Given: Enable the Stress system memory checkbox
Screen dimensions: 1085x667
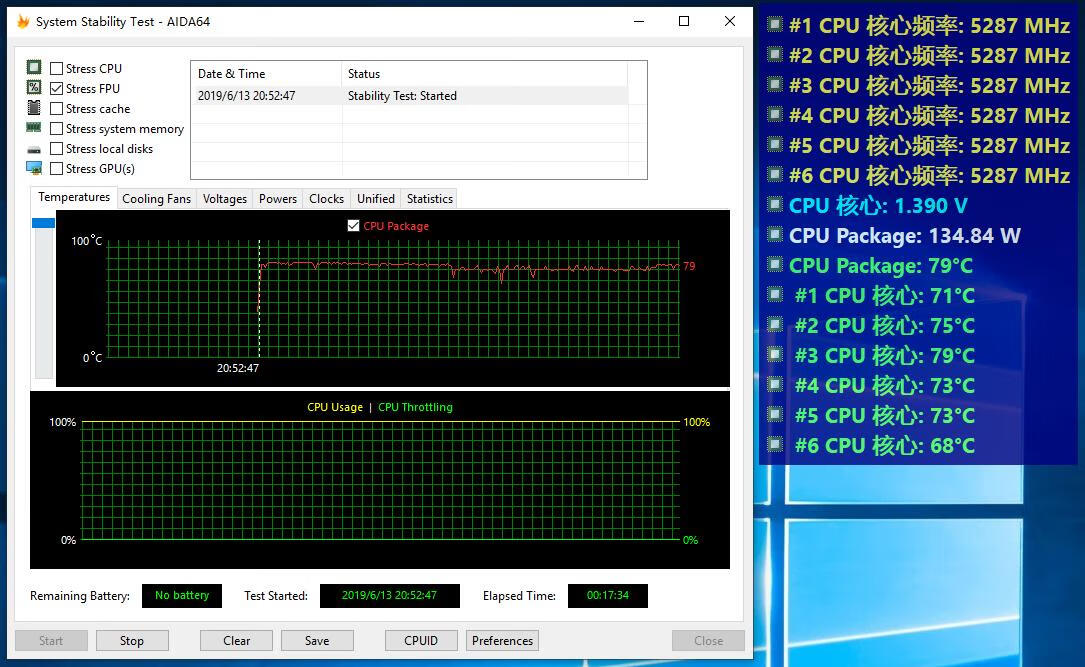Looking at the screenshot, I should [x=57, y=128].
